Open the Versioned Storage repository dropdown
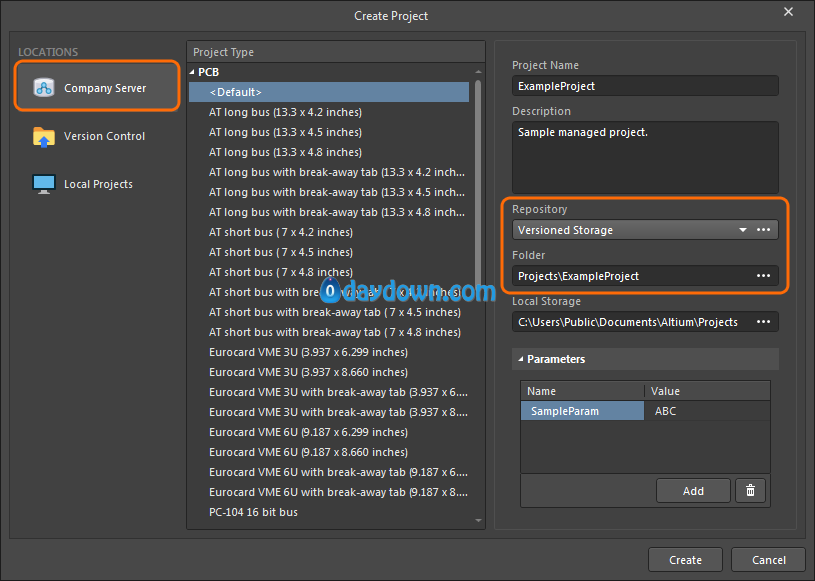815x581 pixels. pos(742,230)
